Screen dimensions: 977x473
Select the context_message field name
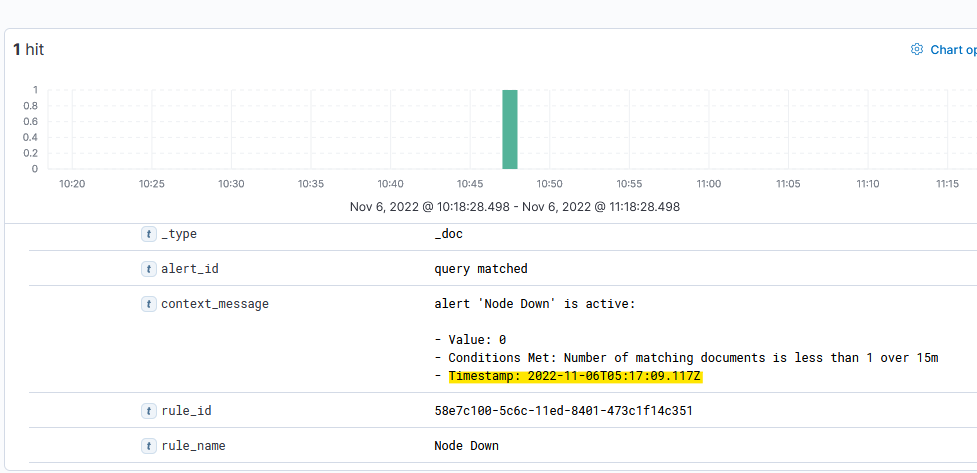(x=215, y=304)
